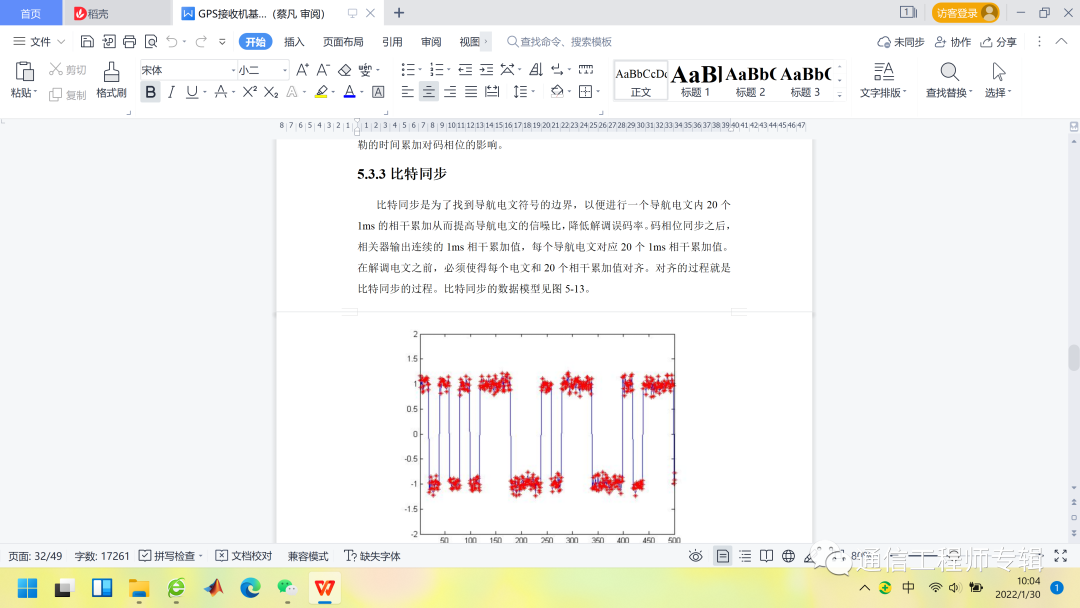
Task: Click the Print icon
Action: [129, 42]
